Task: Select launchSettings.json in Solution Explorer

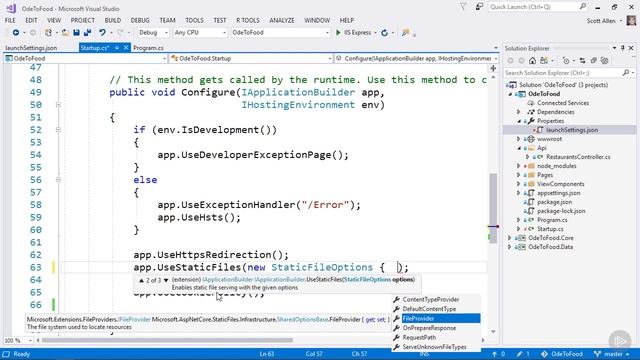Action: coord(572,130)
